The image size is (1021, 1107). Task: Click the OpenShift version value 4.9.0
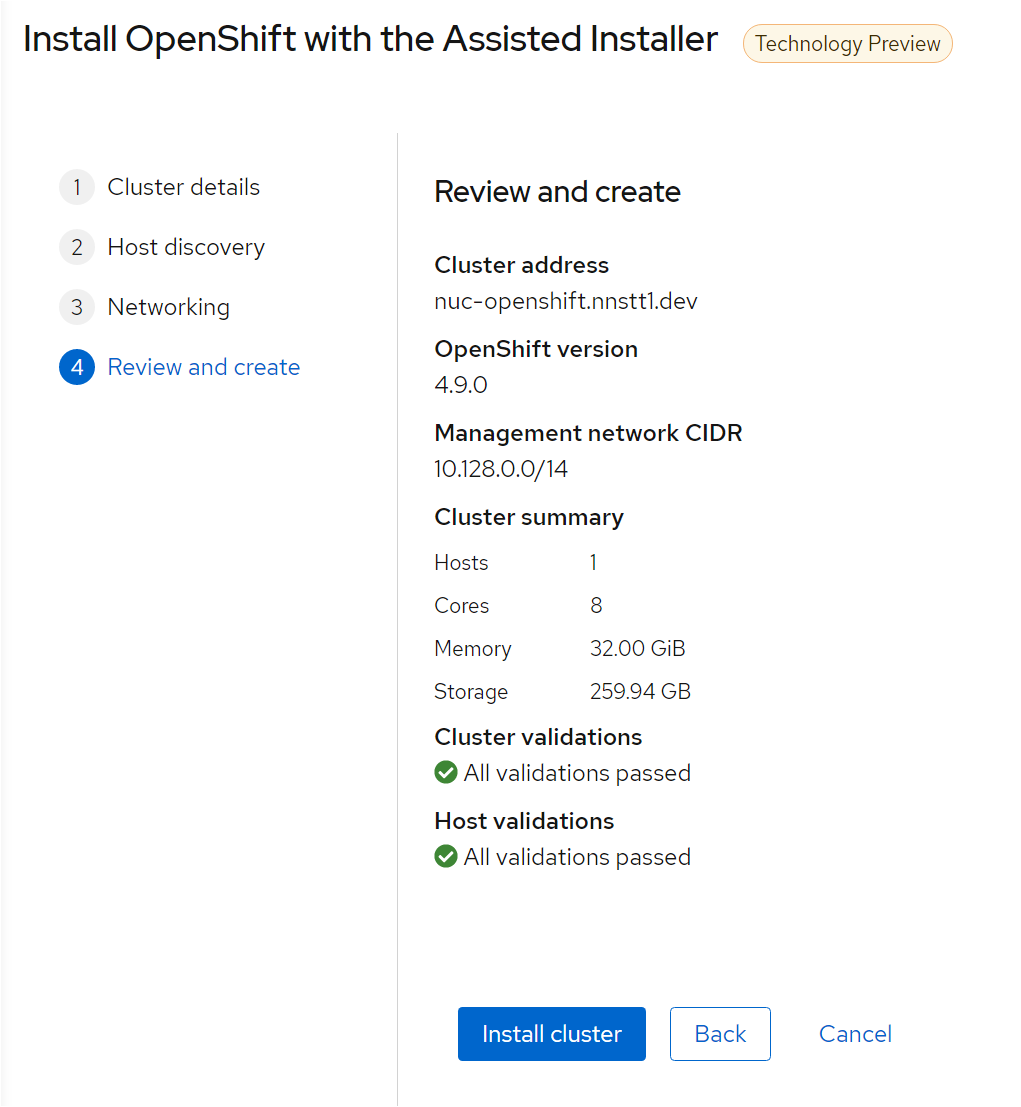click(461, 385)
